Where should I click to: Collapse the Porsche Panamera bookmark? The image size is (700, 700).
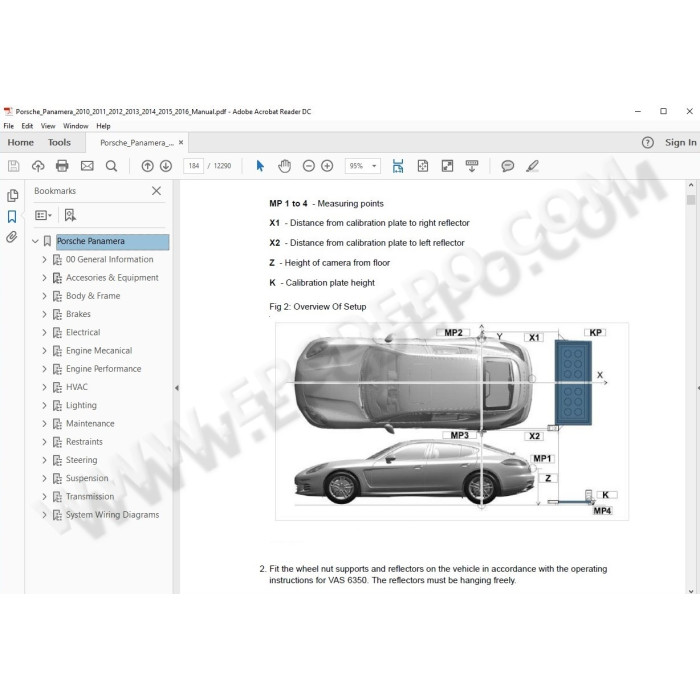click(35, 241)
